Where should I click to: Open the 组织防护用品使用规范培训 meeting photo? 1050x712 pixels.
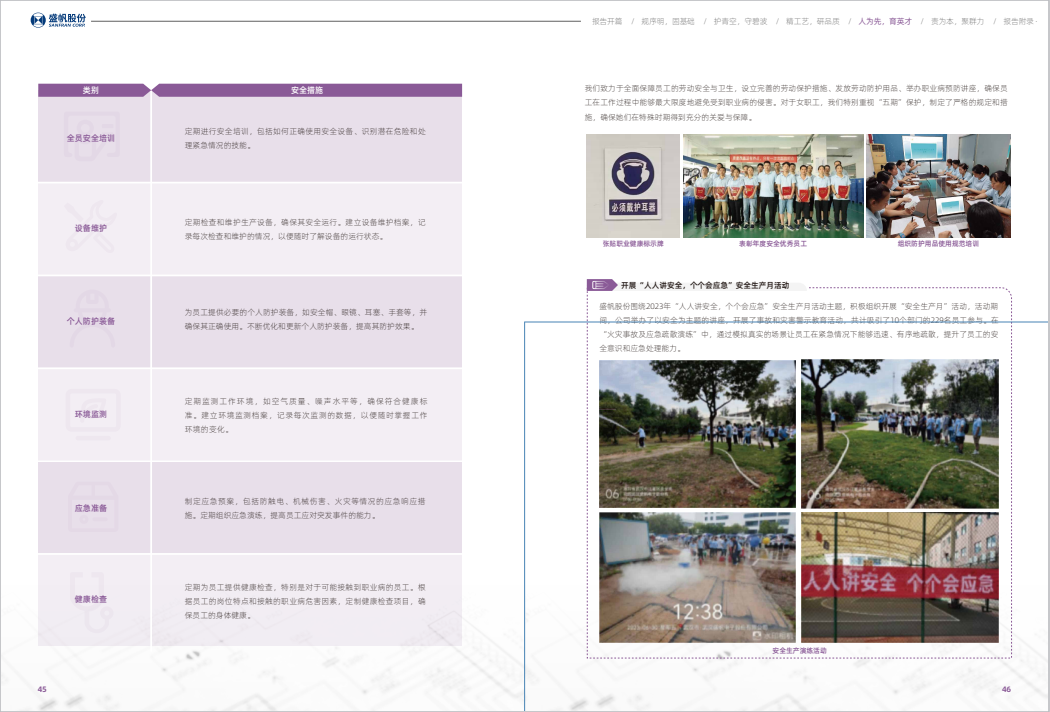(938, 185)
